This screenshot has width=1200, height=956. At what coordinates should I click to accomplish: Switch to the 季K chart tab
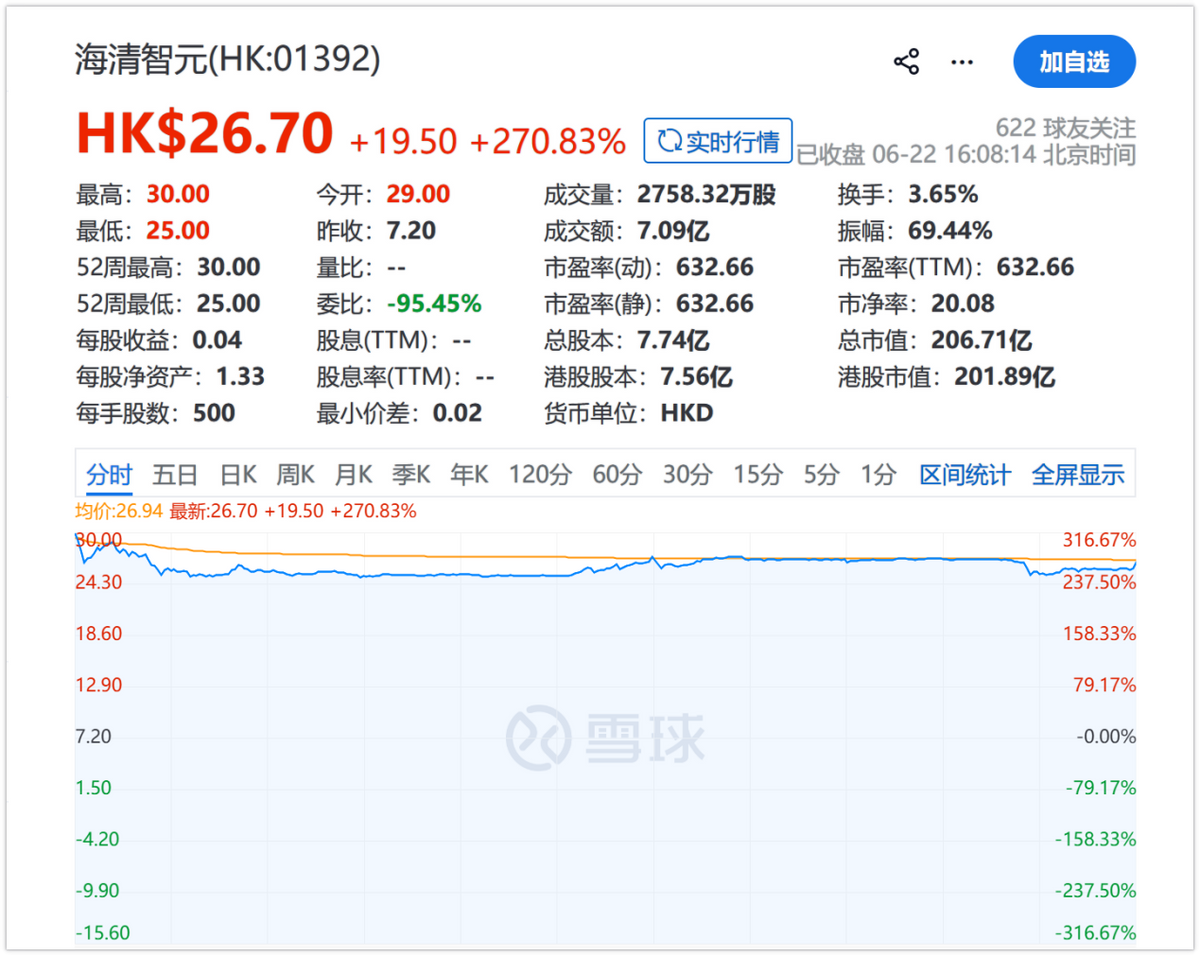(411, 475)
